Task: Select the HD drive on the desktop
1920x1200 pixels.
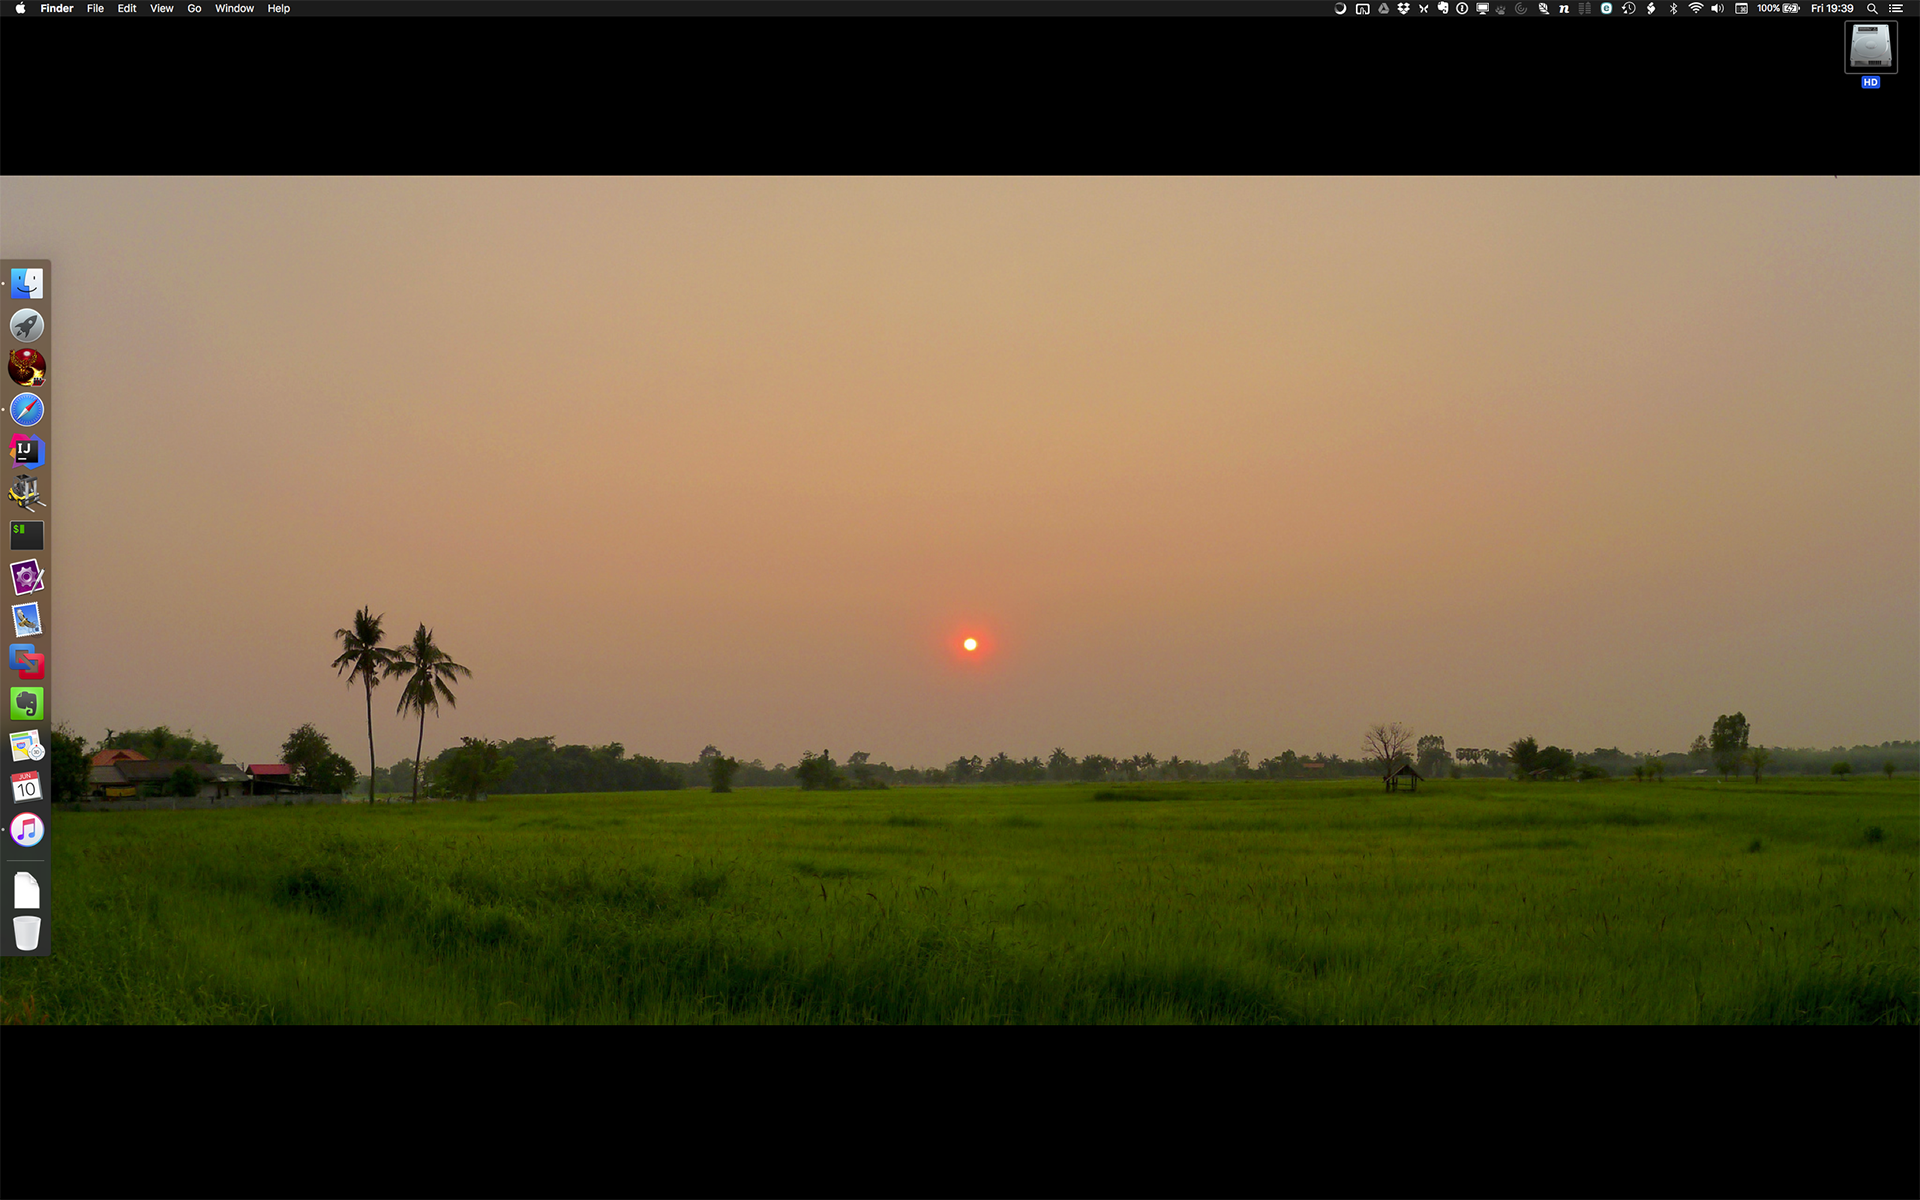Action: coord(1870,48)
